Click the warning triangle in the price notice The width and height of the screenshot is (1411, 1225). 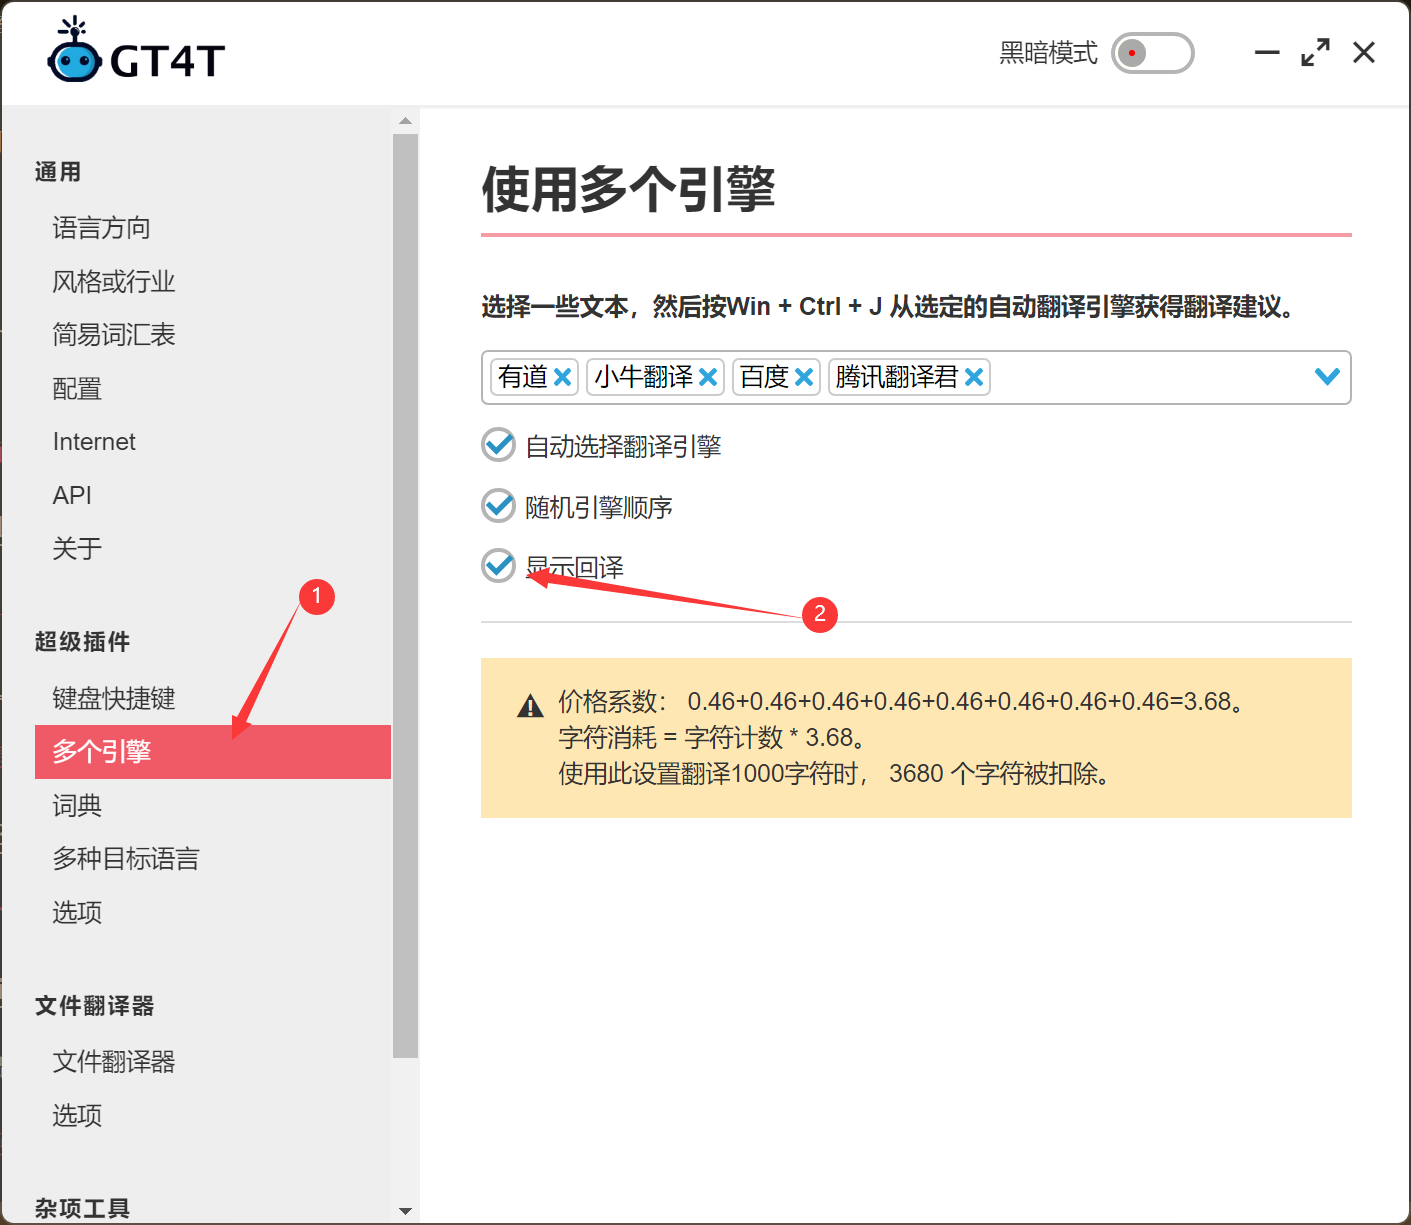point(530,703)
